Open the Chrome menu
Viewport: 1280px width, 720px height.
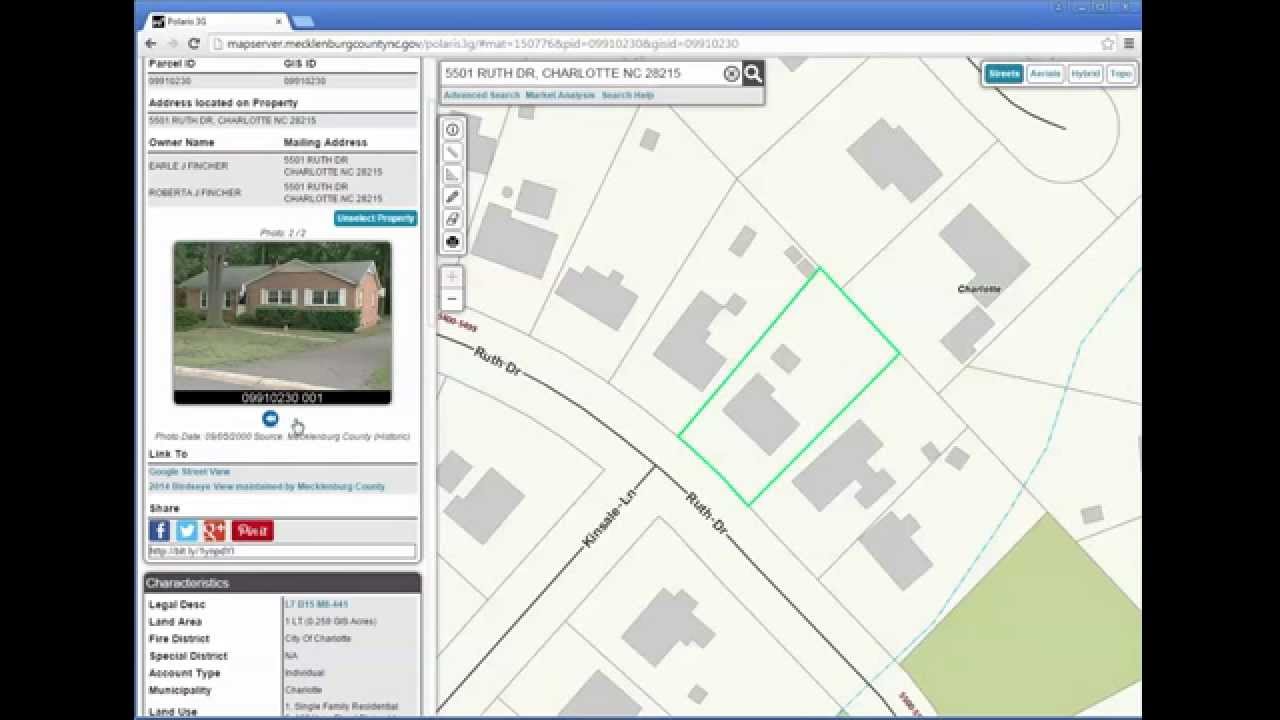(1129, 44)
